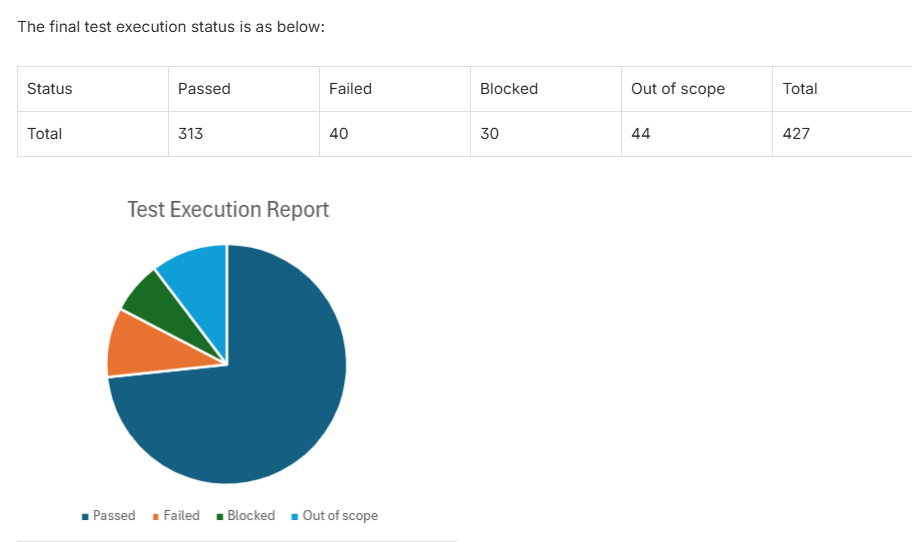Click the cell containing 44
The height and width of the screenshot is (542, 912).
[x=641, y=134]
